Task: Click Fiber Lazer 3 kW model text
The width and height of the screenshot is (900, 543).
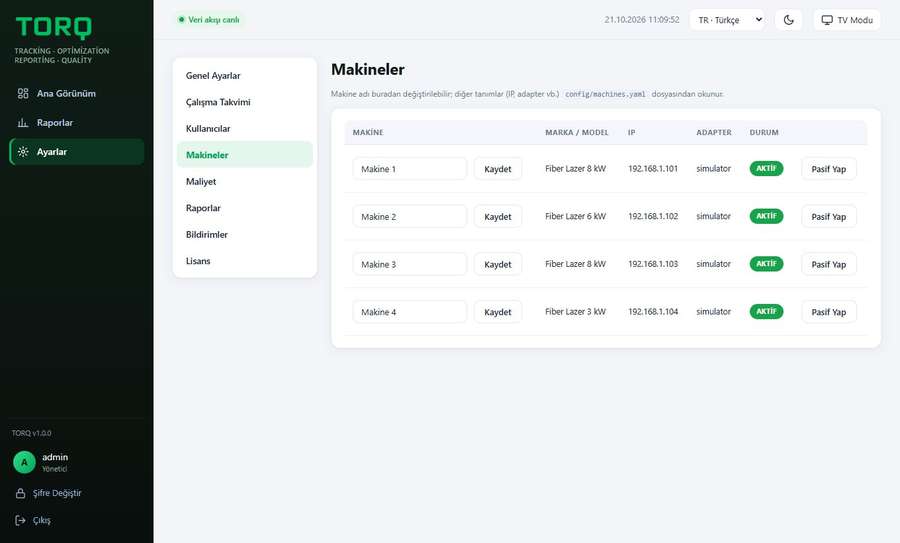Action: 575,312
